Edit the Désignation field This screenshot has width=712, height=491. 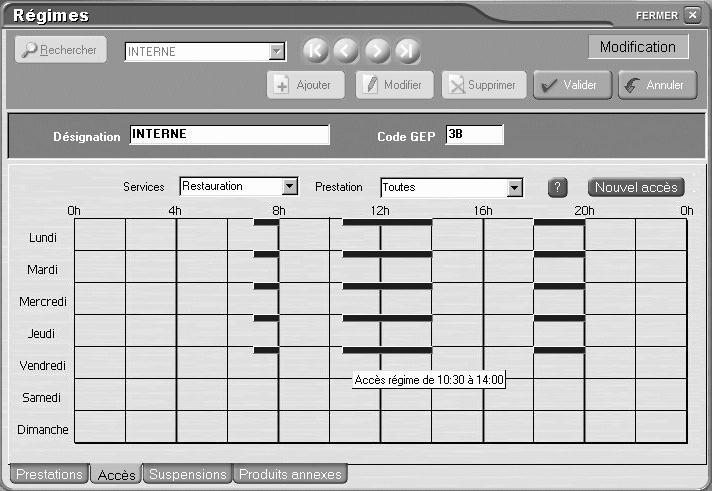229,134
